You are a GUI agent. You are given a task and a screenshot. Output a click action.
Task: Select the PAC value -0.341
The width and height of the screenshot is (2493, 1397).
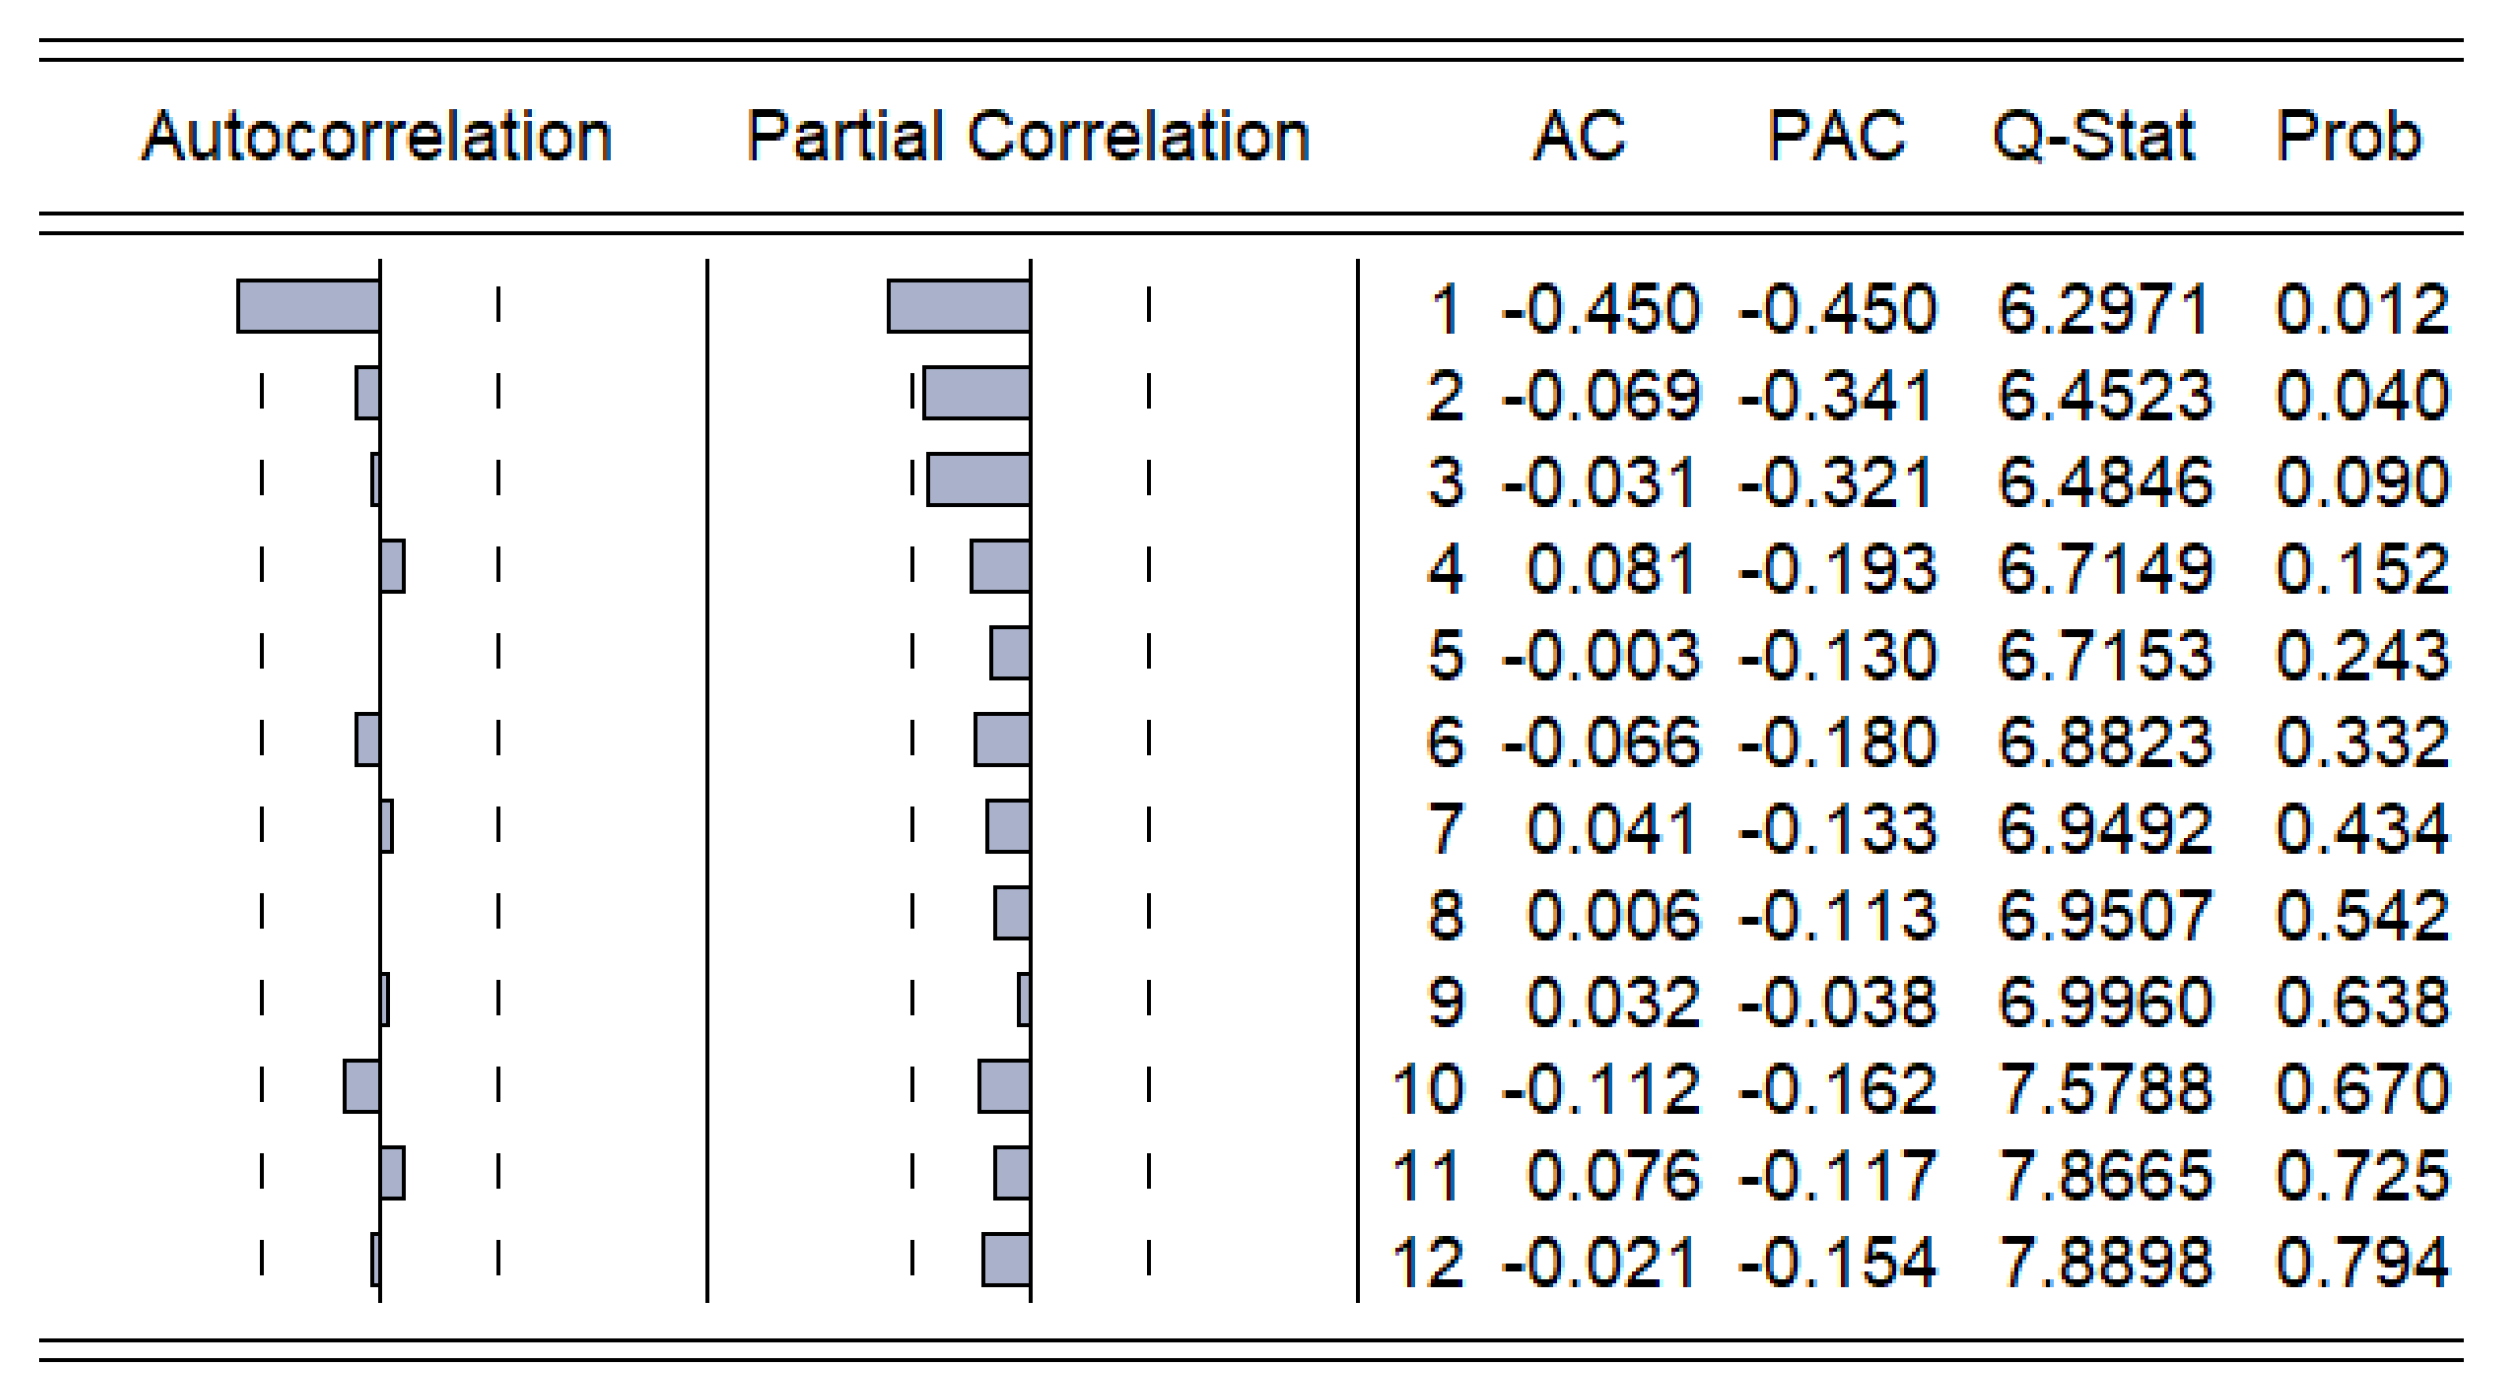pos(1837,396)
